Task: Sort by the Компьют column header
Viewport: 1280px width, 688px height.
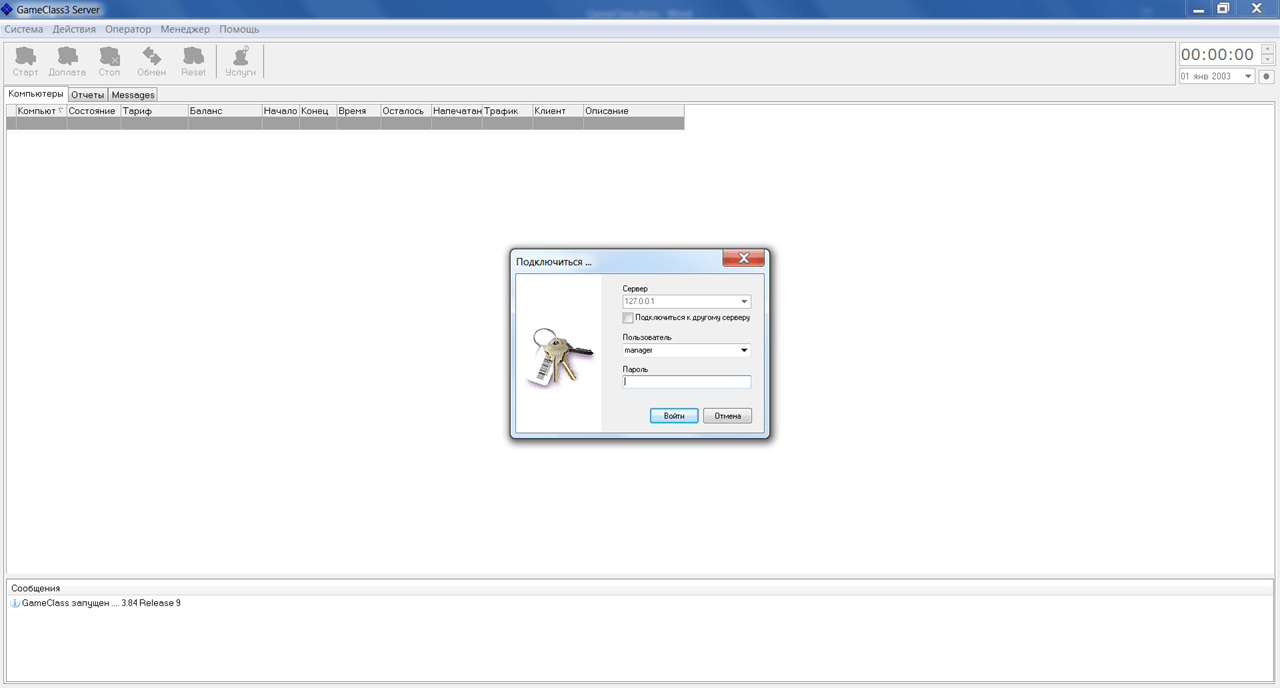Action: tap(41, 111)
